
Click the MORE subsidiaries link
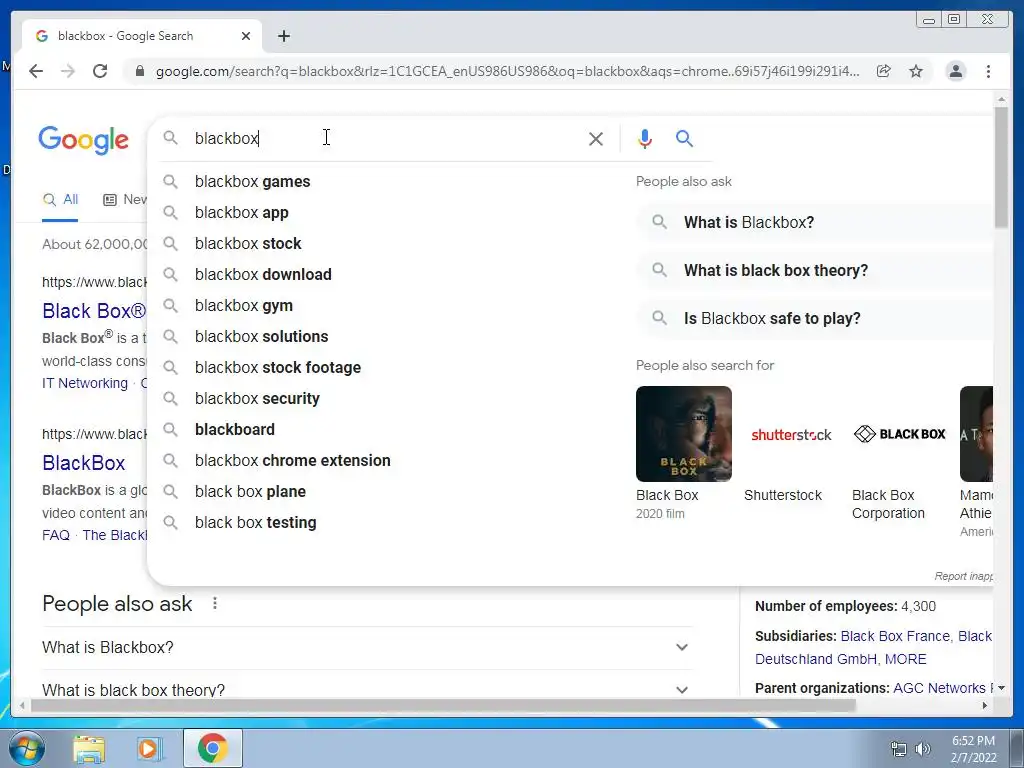905,659
